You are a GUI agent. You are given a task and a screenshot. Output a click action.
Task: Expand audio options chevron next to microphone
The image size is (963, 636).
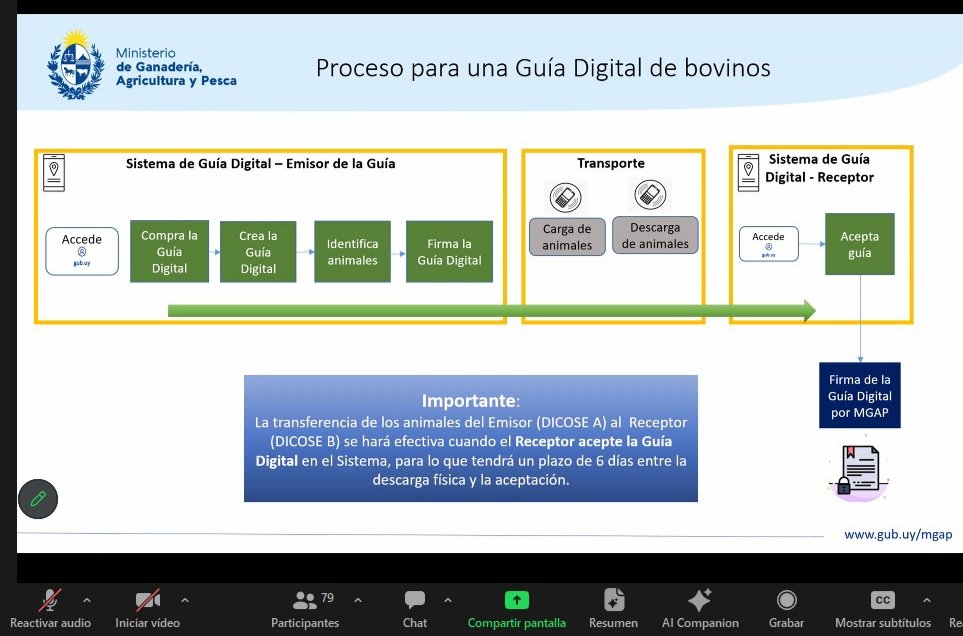point(87,600)
